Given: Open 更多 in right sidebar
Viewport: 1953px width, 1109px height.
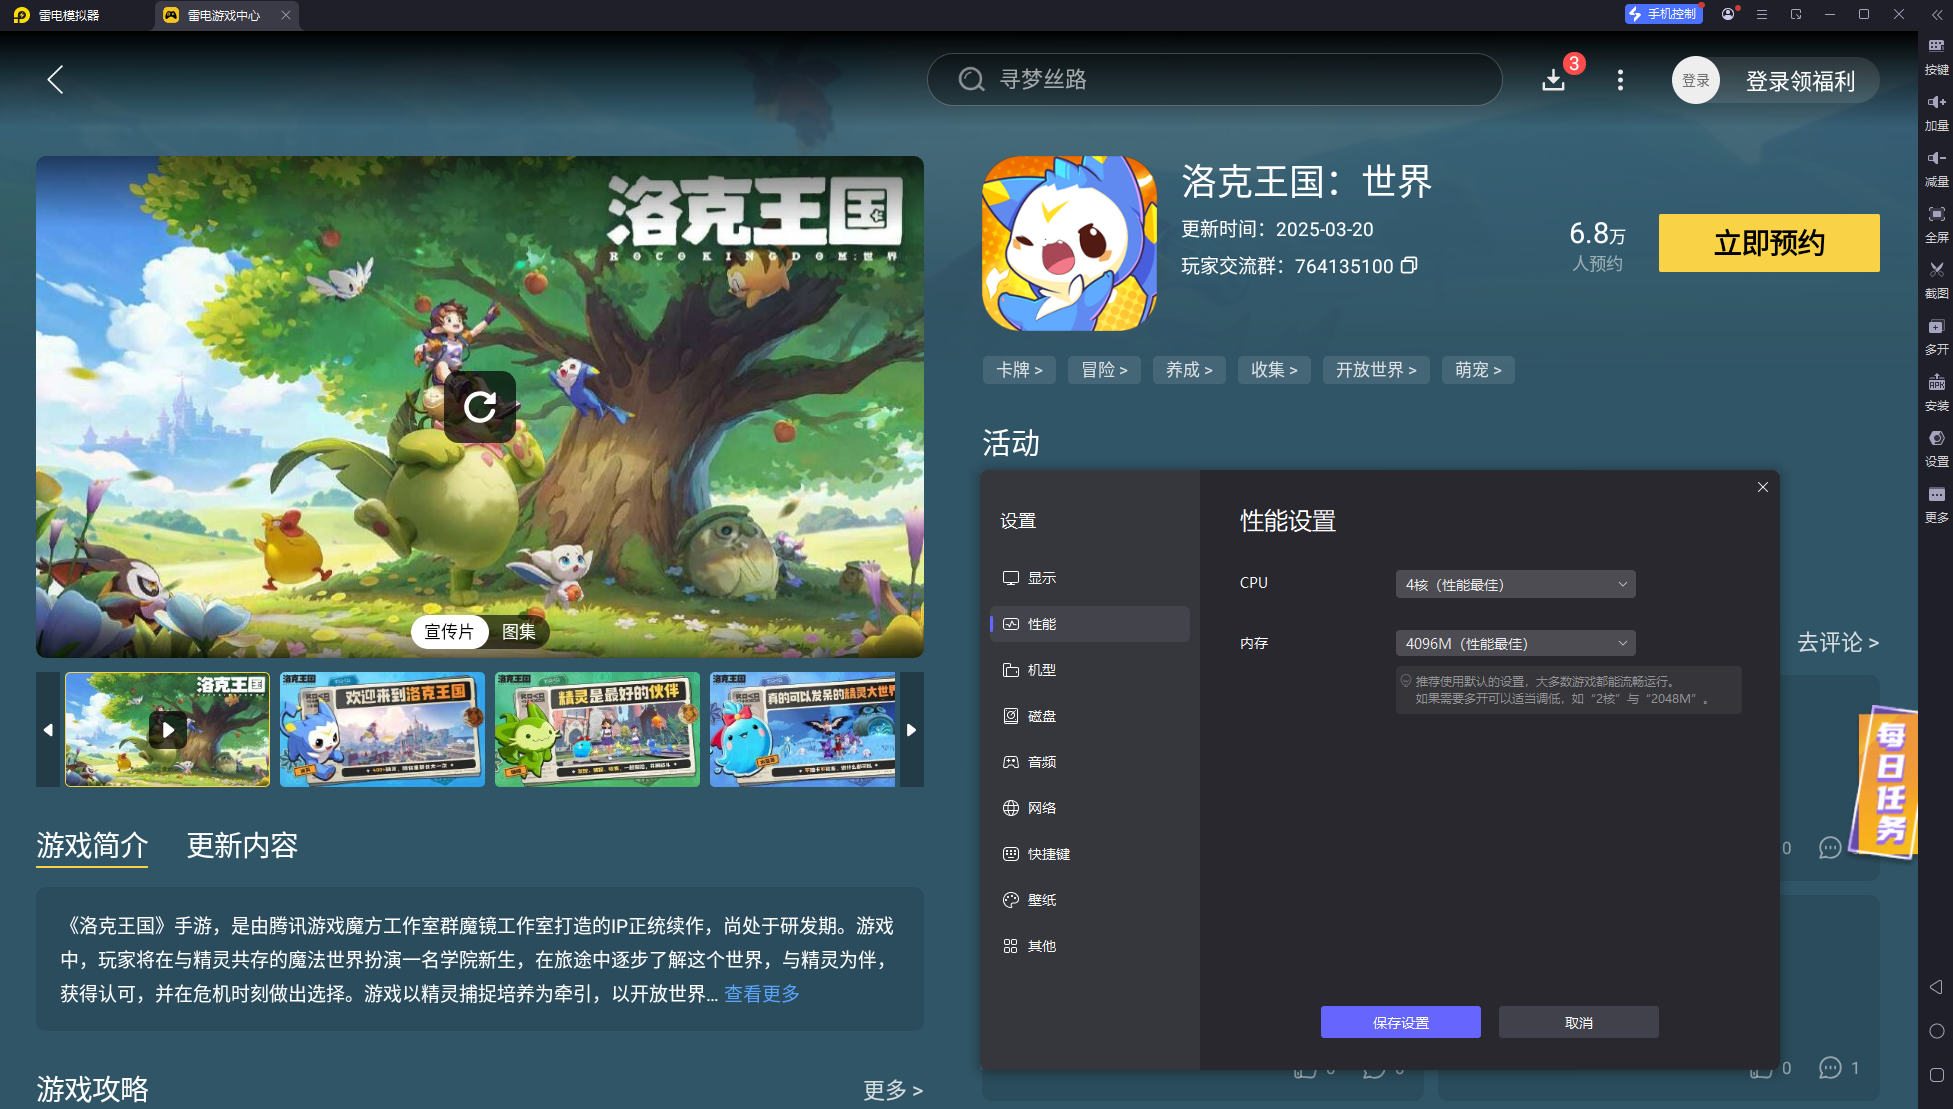Looking at the screenshot, I should tap(1936, 505).
